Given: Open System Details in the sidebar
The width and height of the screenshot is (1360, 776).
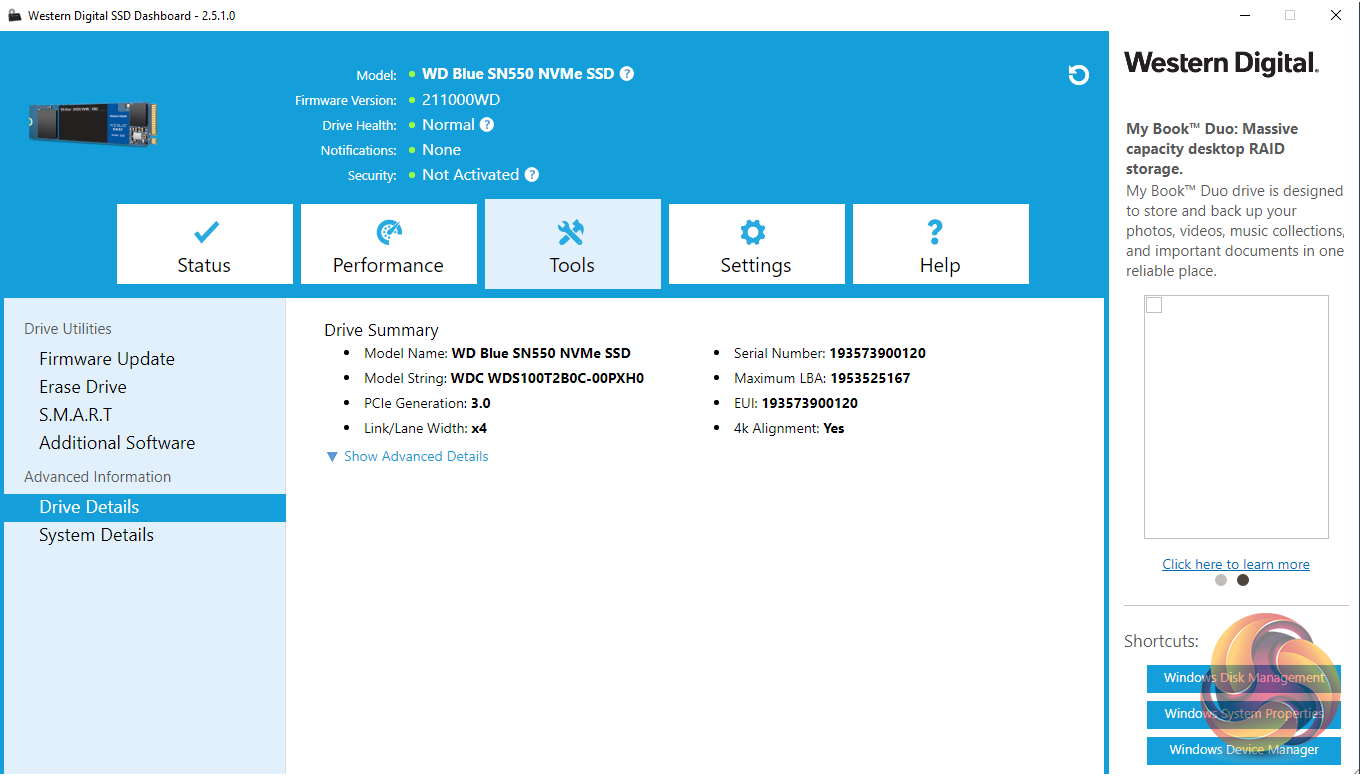Looking at the screenshot, I should [x=96, y=535].
